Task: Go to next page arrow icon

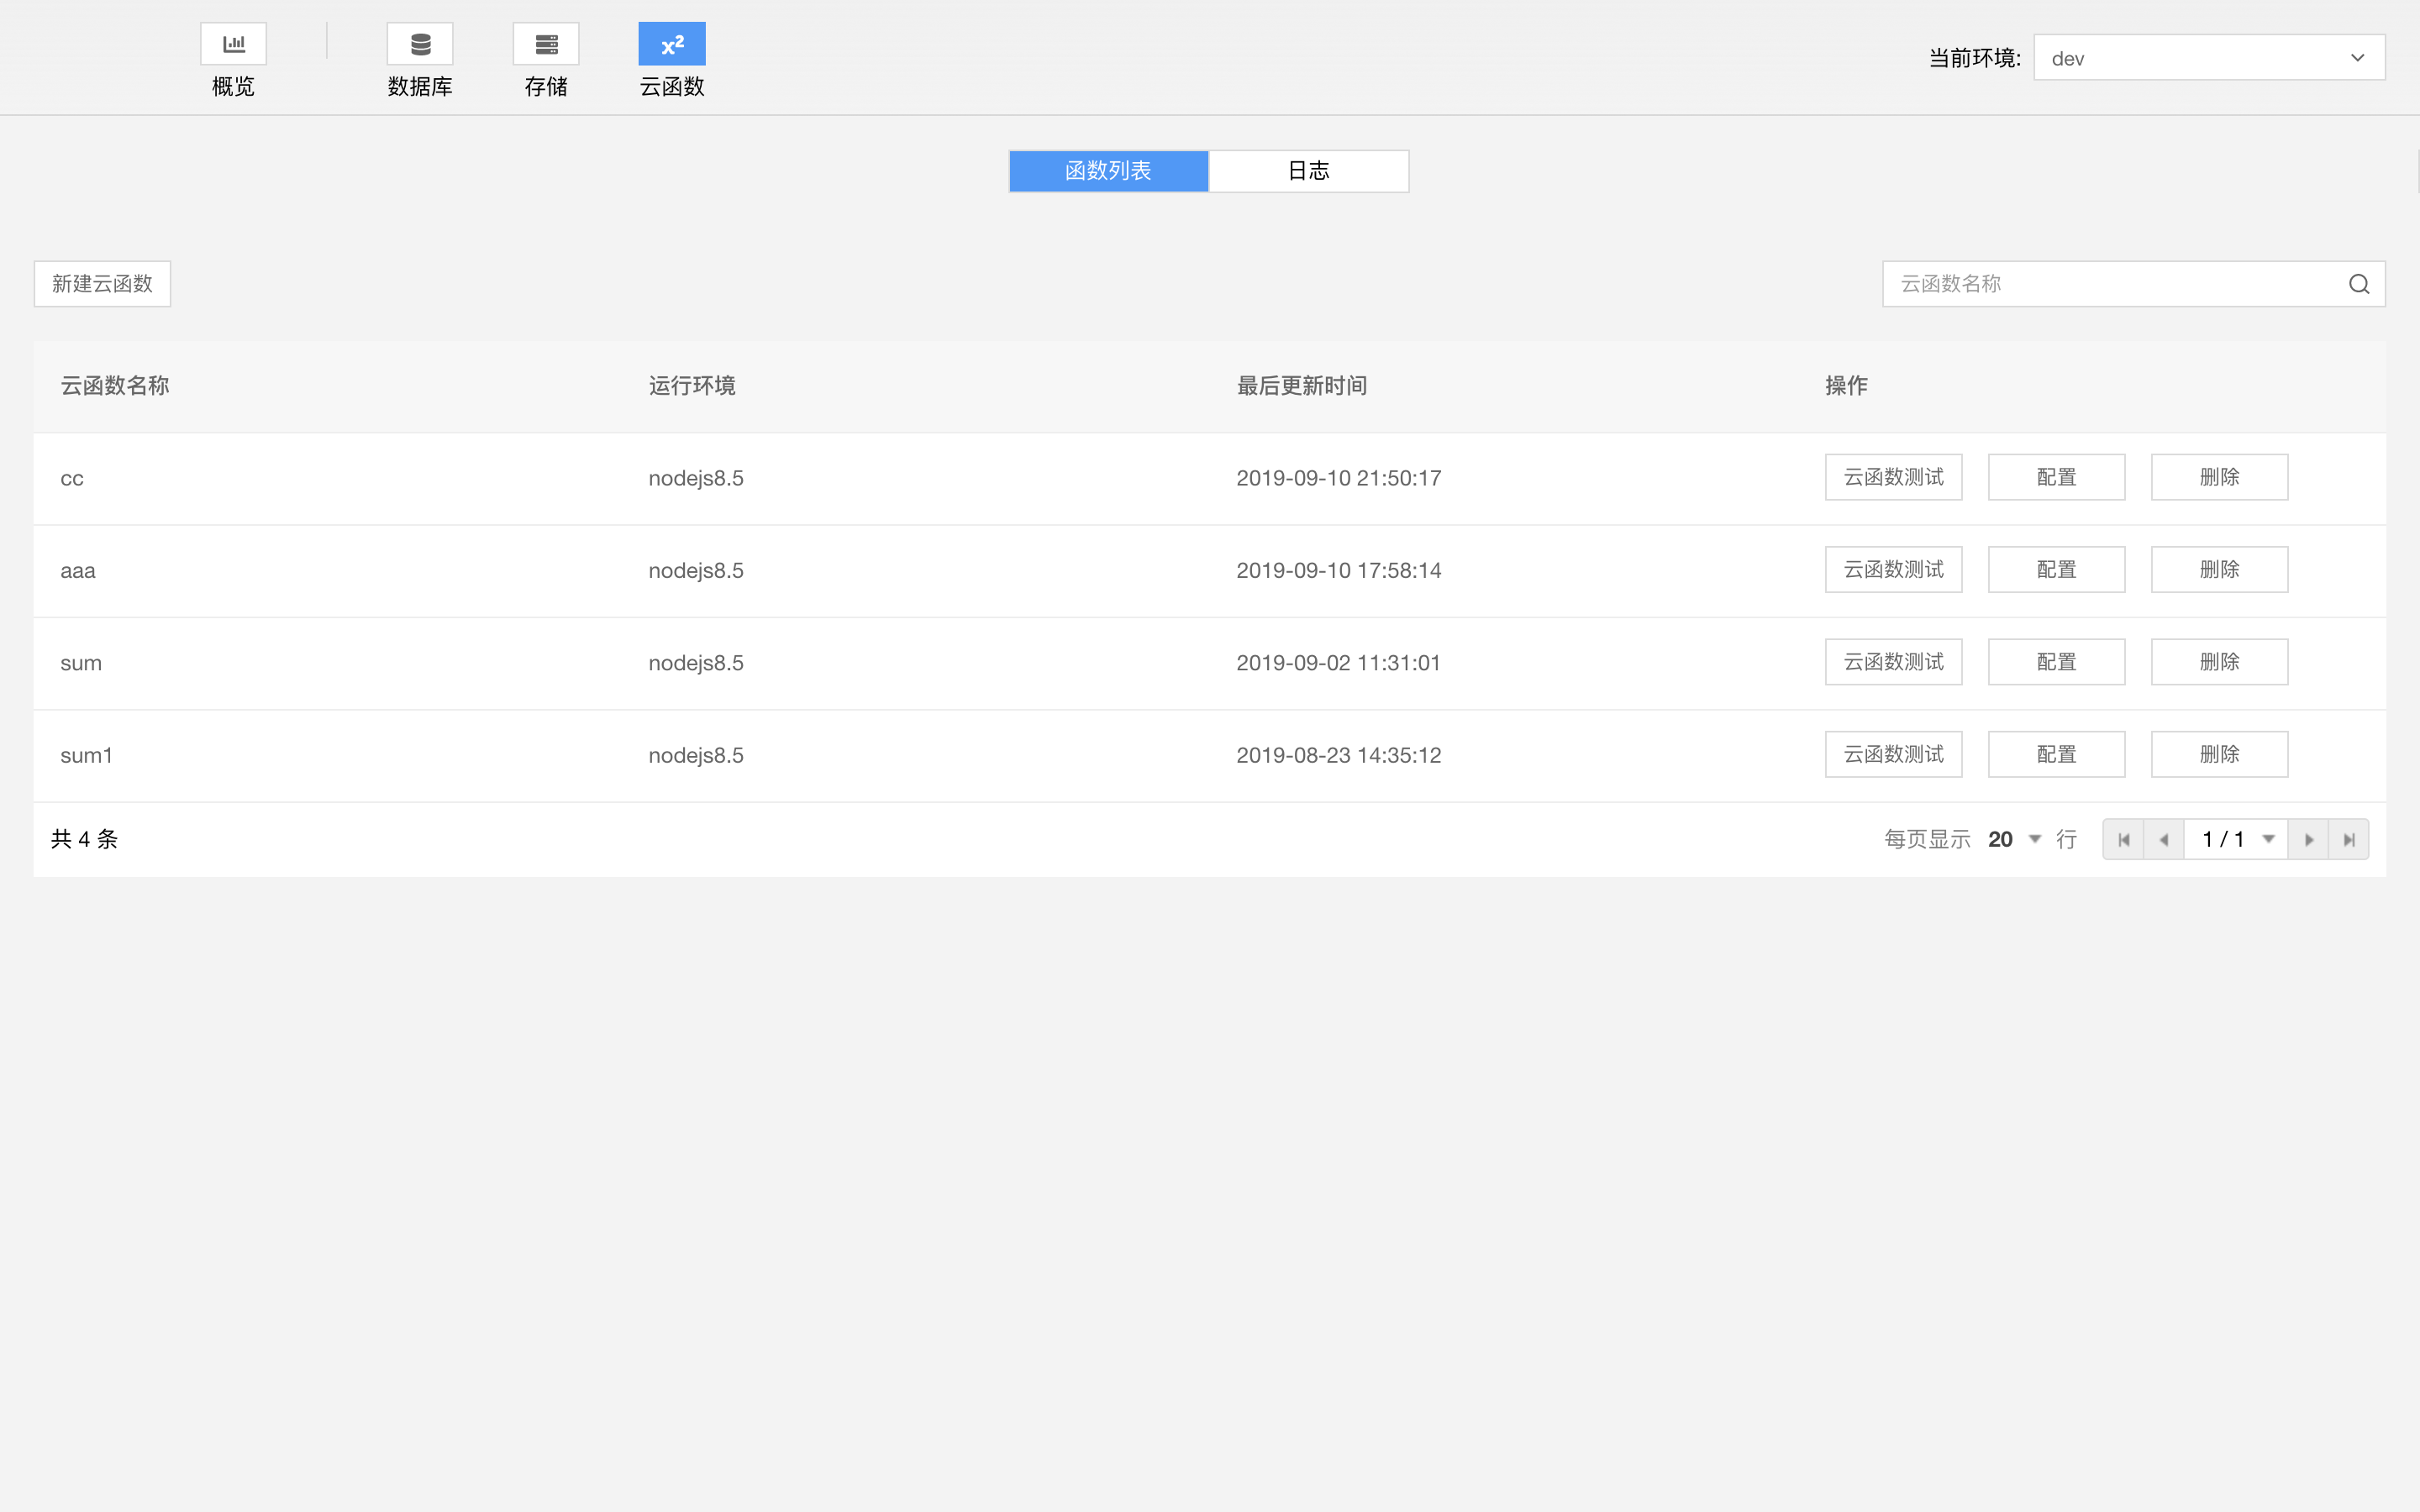Action: pos(2308,840)
